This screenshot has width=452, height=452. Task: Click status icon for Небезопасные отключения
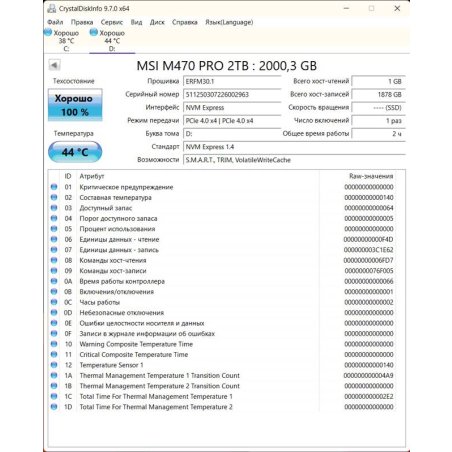point(54,313)
